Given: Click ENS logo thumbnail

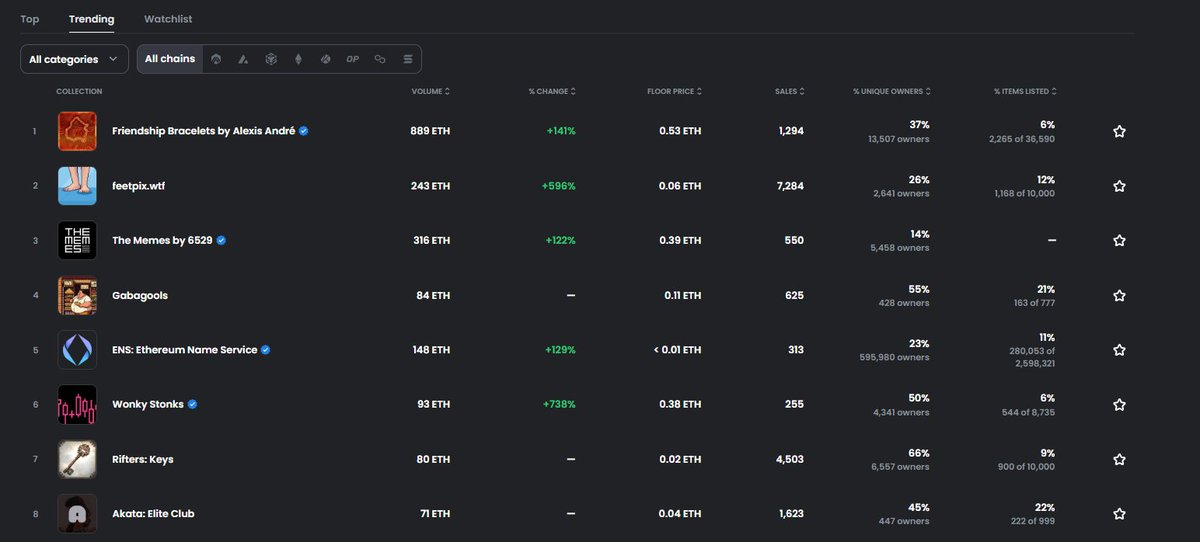Looking at the screenshot, I should [x=77, y=350].
